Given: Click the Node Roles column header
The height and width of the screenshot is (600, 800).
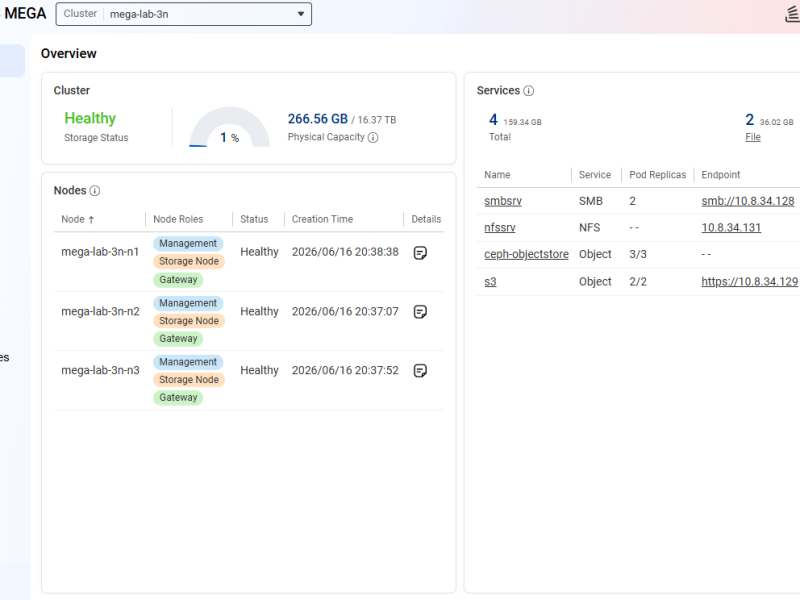Looking at the screenshot, I should [178, 219].
